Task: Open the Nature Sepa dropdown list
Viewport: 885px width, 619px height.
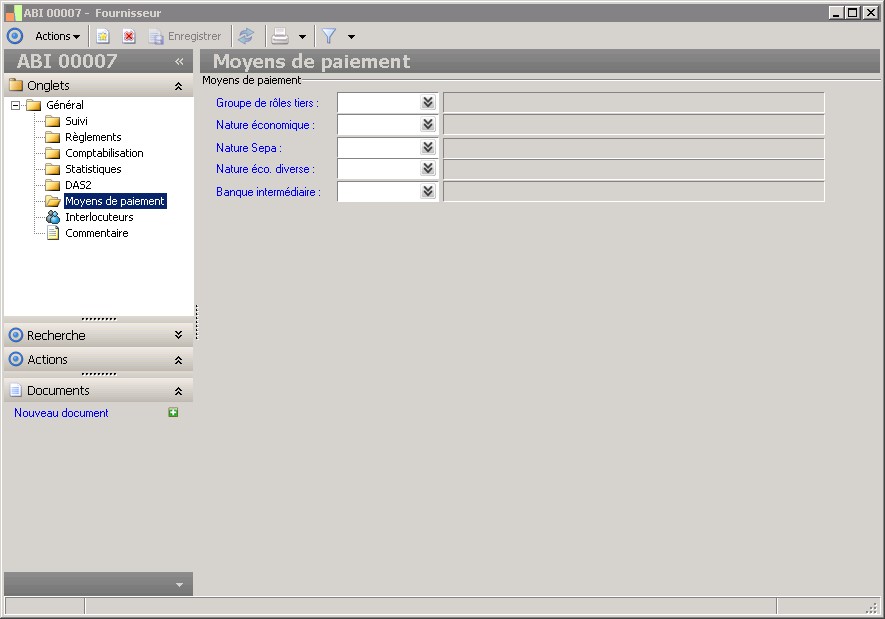Action: [x=428, y=148]
